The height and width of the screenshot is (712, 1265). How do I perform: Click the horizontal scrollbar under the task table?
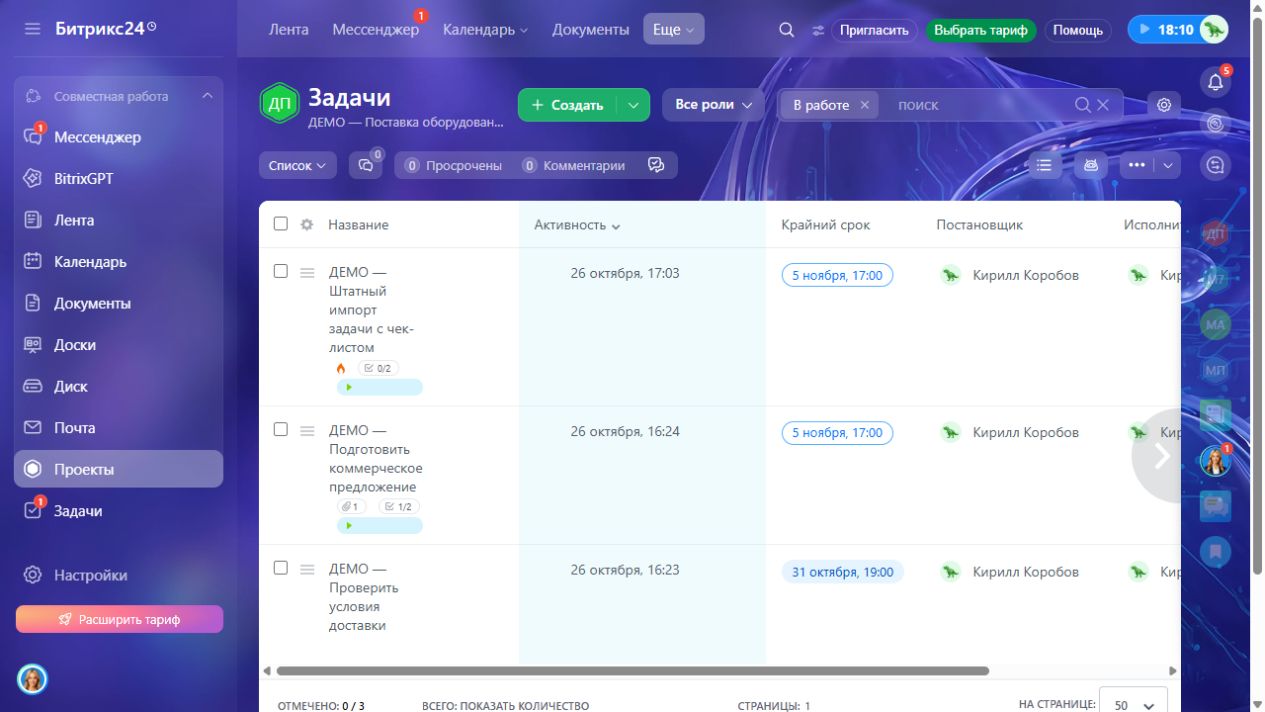pyautogui.click(x=632, y=671)
